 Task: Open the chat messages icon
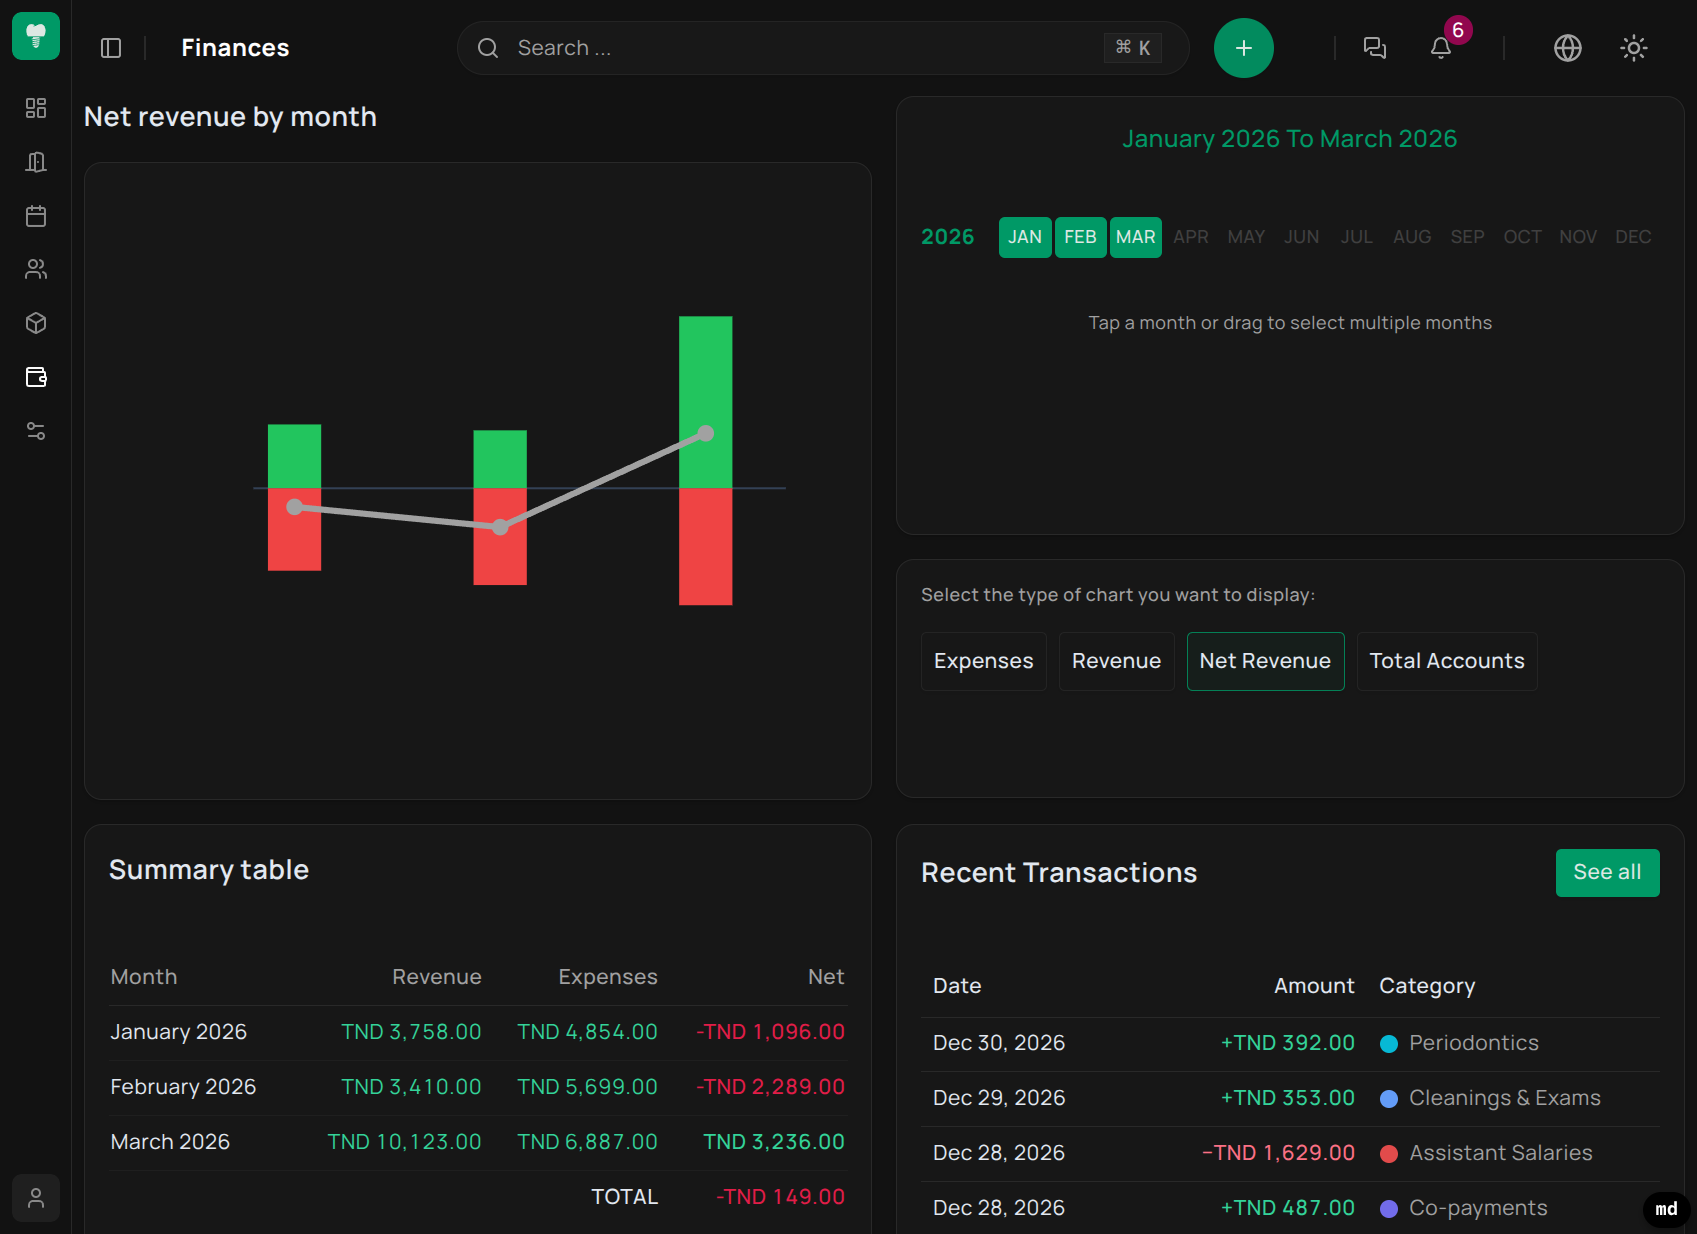(x=1375, y=48)
